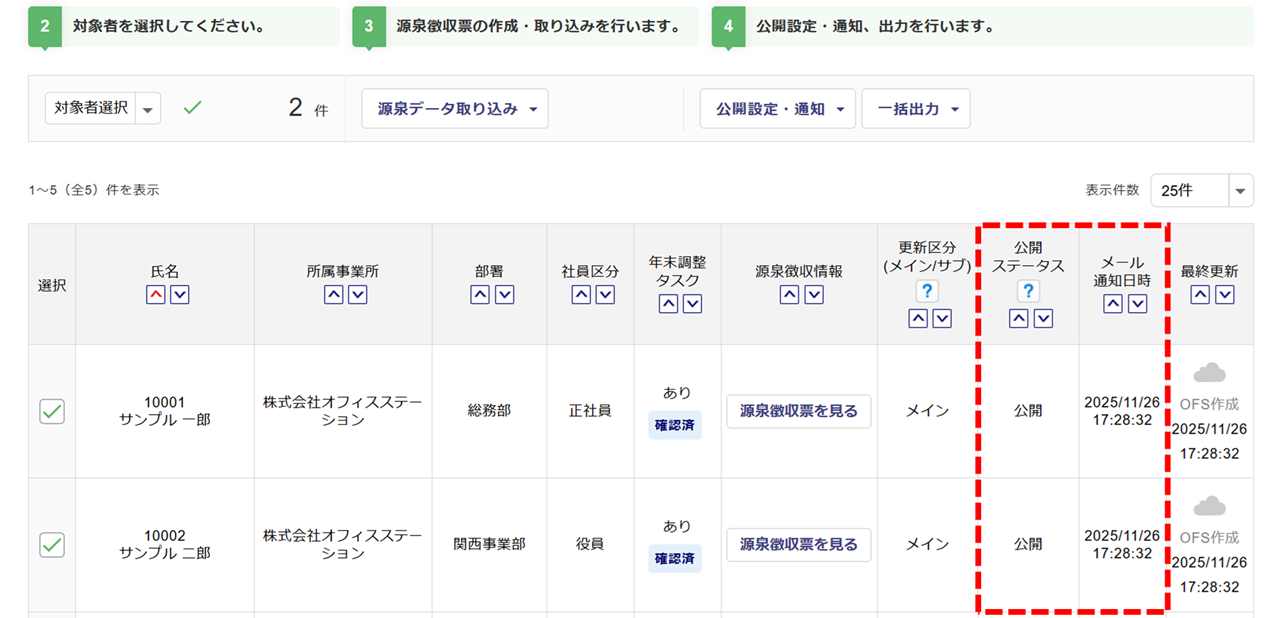Sort 最終更新 column descending
Viewport: 1280px width, 618px height.
[1225, 295]
